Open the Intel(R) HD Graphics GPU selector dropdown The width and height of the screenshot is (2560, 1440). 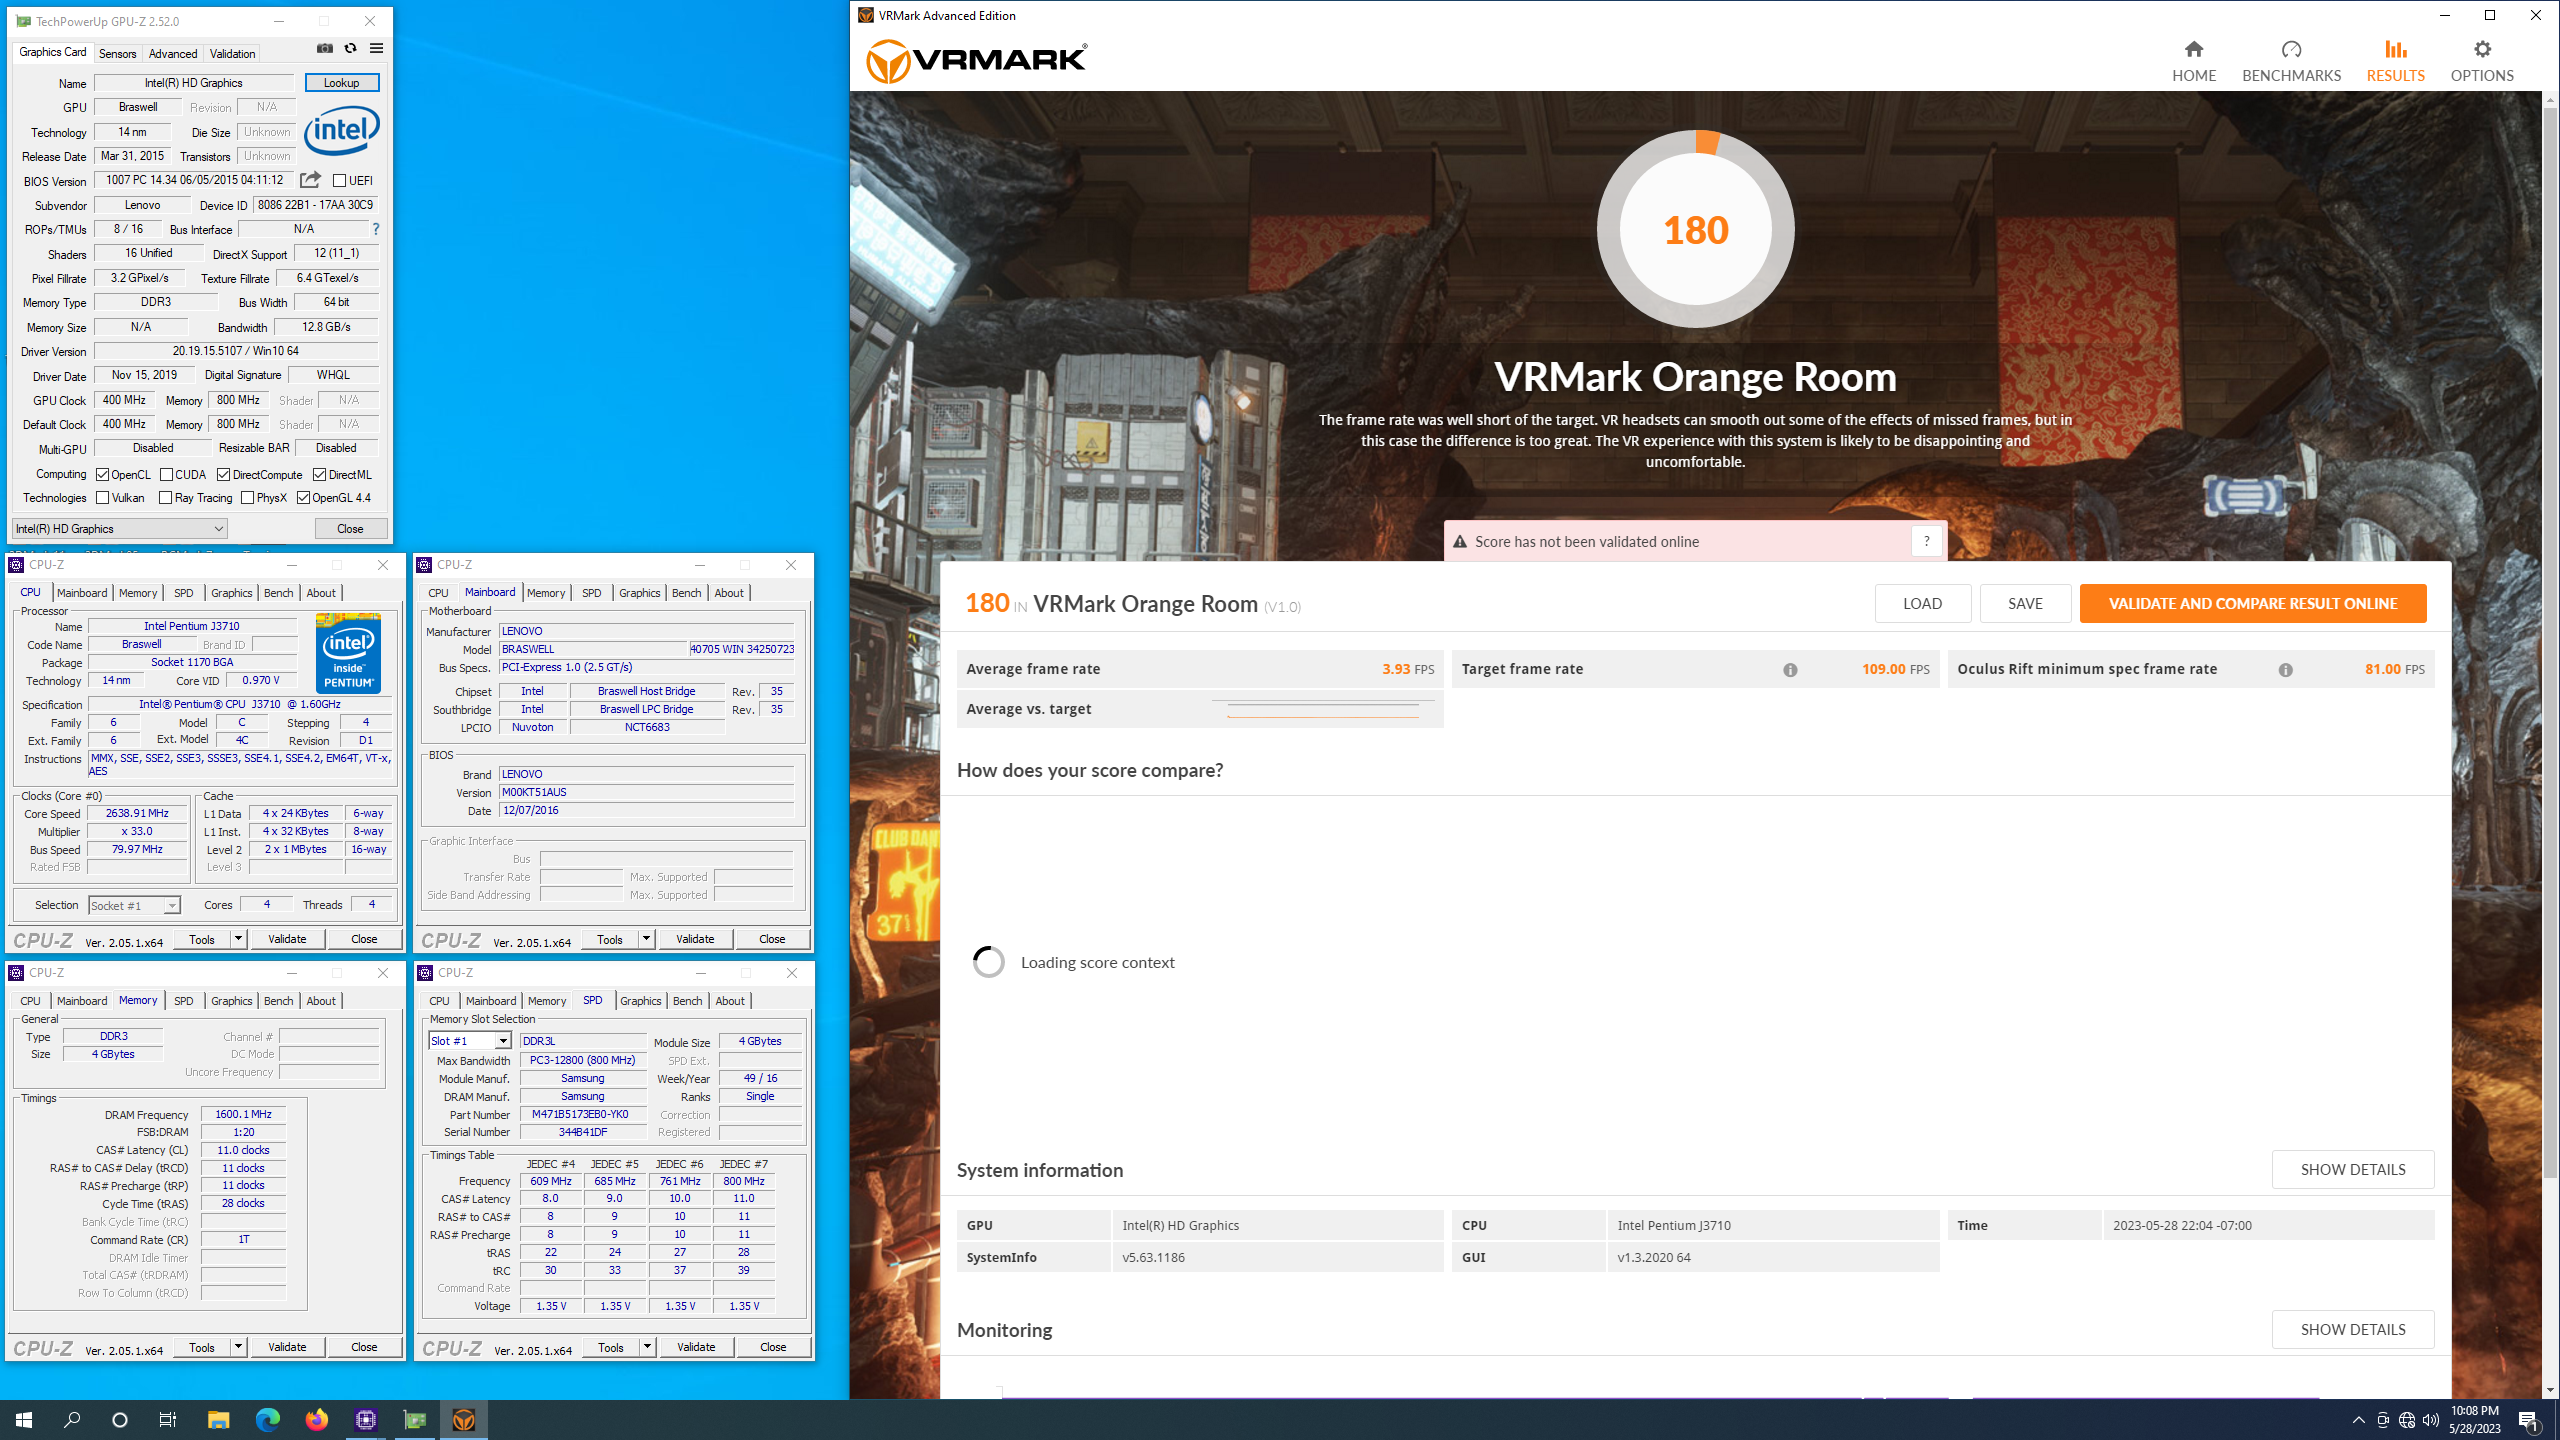pos(120,529)
